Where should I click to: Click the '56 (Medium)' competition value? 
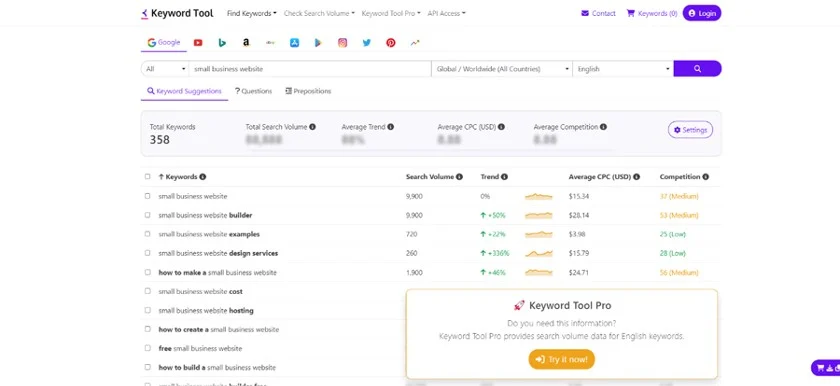point(679,273)
